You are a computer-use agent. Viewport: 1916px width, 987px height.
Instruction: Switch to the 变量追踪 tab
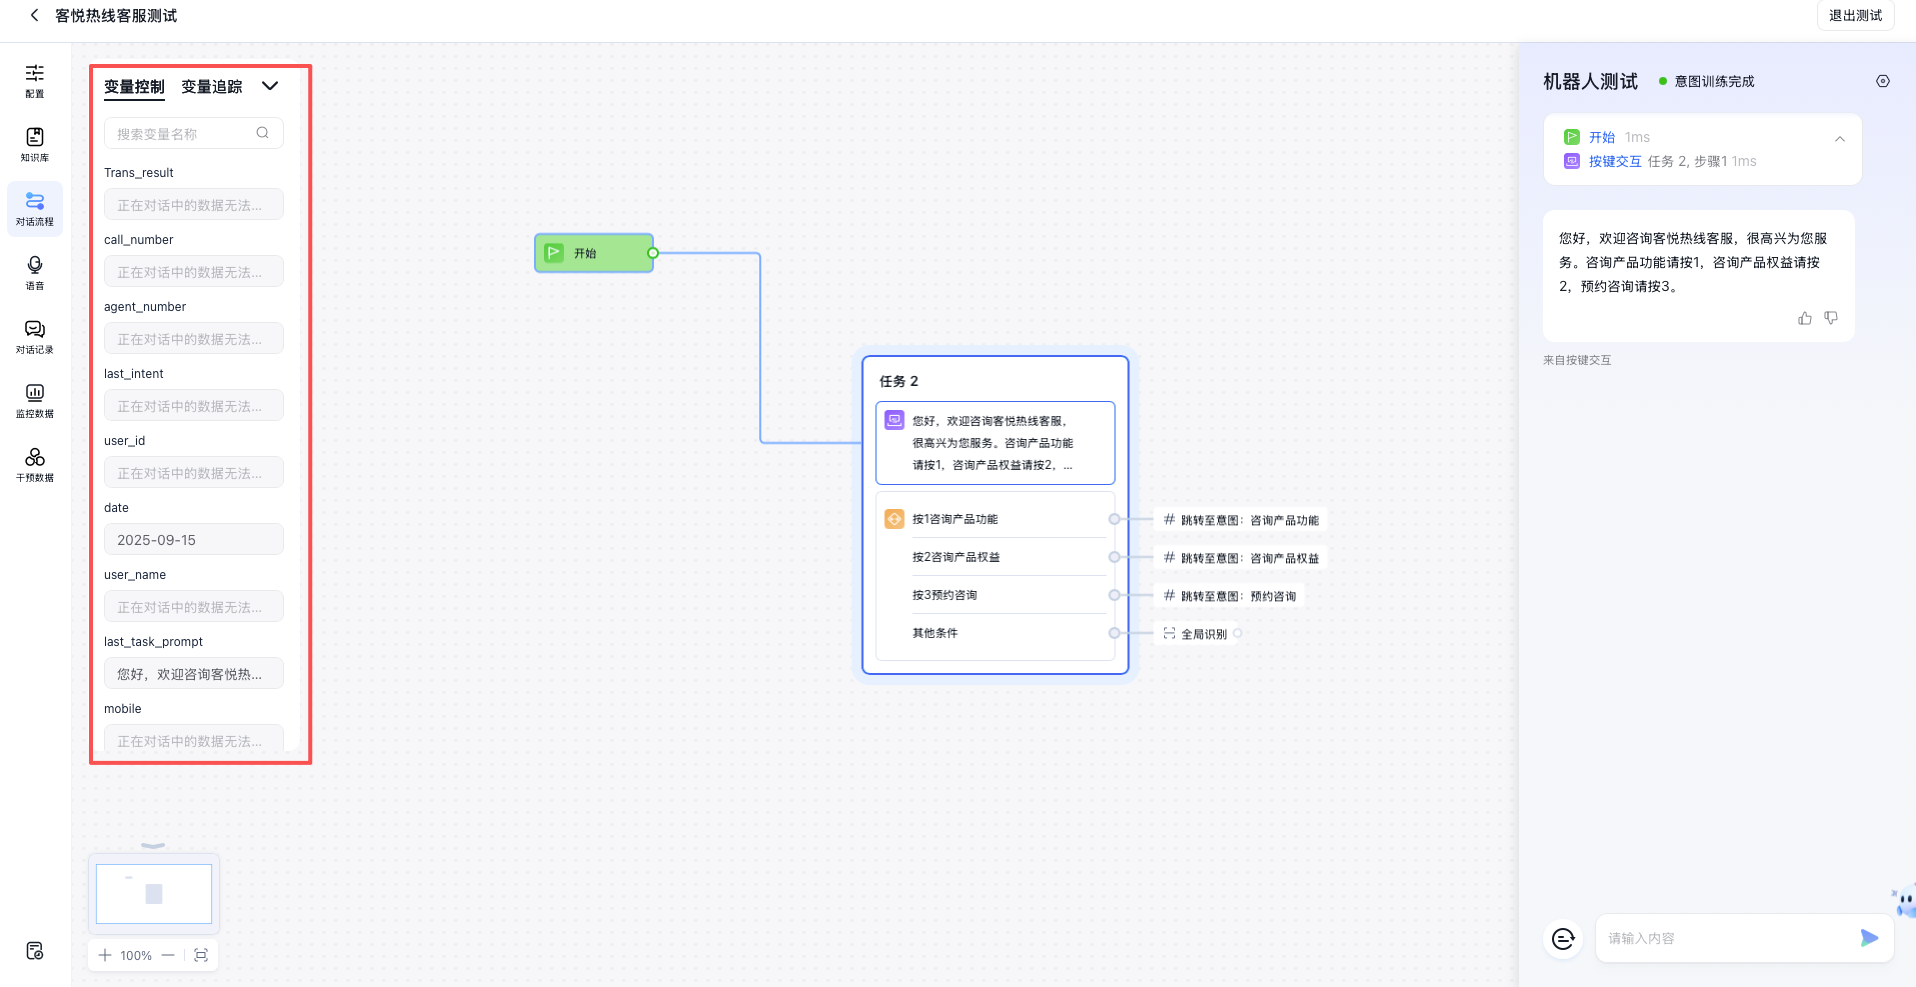(212, 87)
